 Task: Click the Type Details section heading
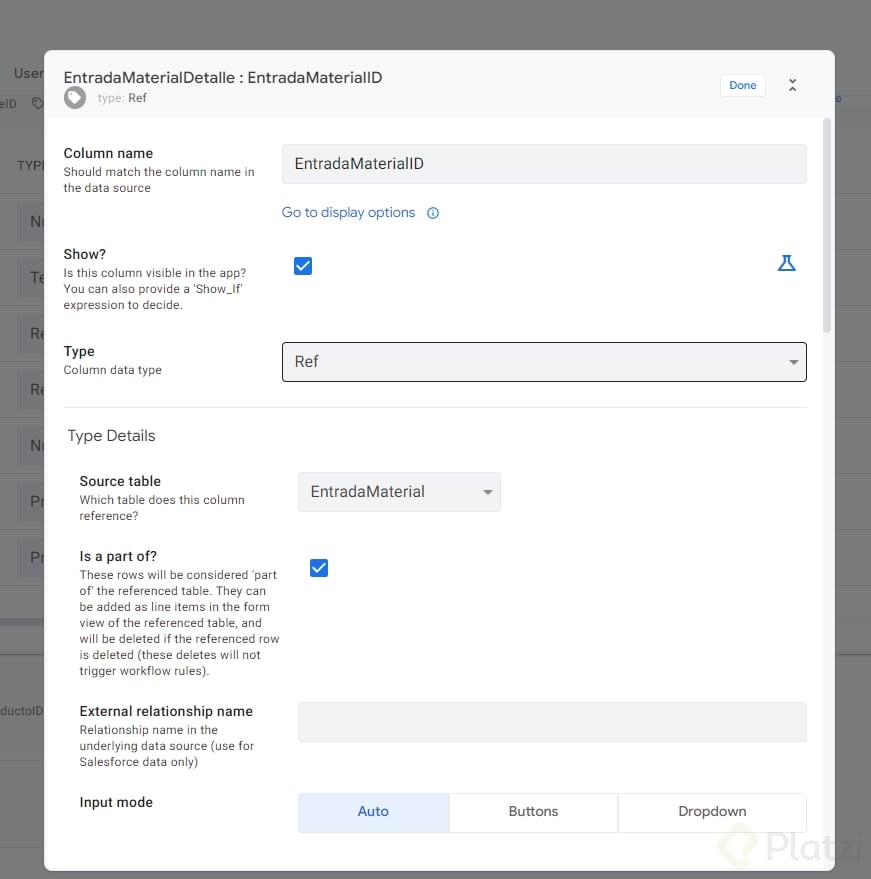coord(112,436)
